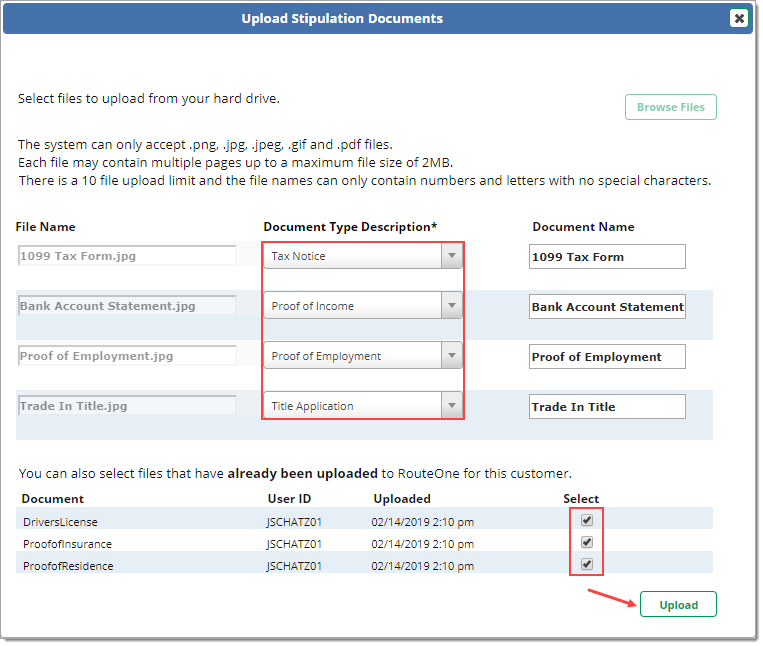Viewport: 763px width, 646px height.
Task: Click the ProofofResidence document entry
Action: 68,566
